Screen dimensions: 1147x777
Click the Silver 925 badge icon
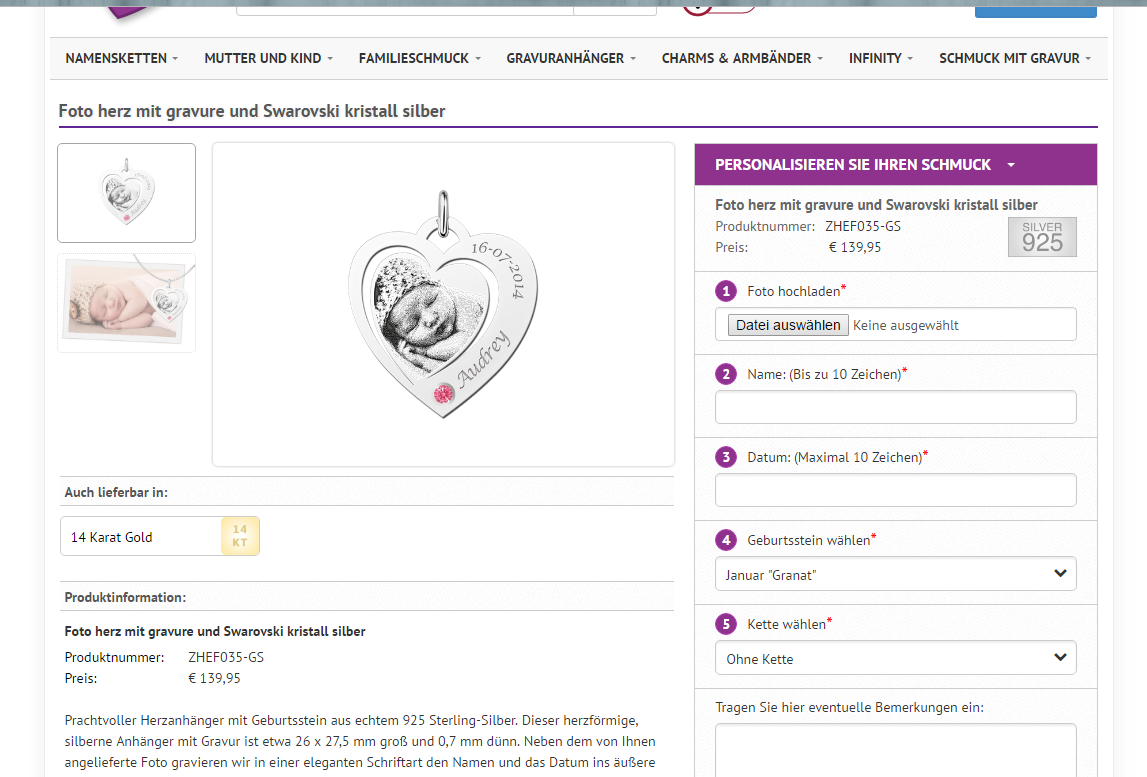(x=1042, y=237)
